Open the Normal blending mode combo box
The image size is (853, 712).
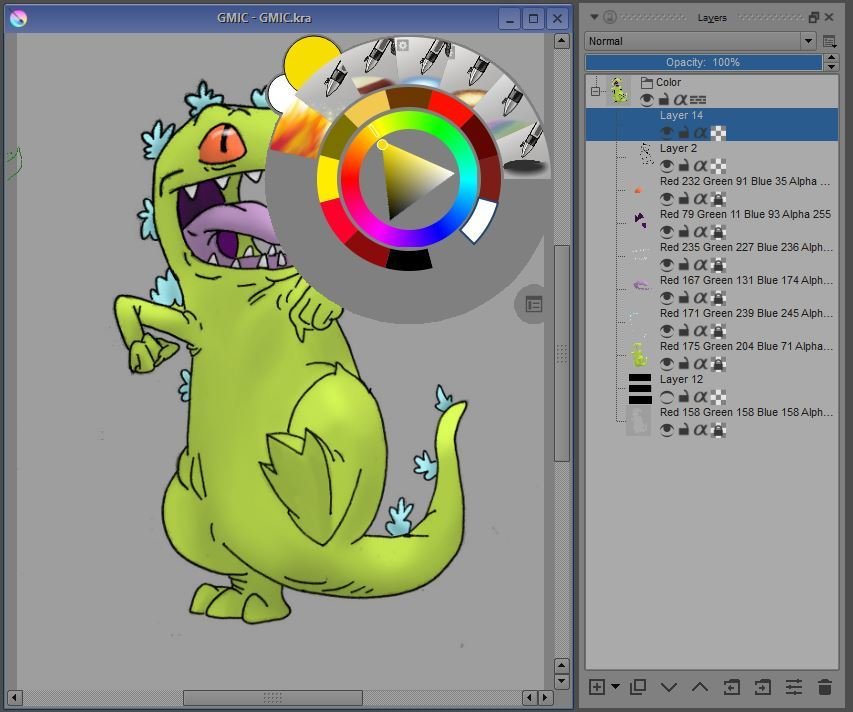click(x=700, y=41)
